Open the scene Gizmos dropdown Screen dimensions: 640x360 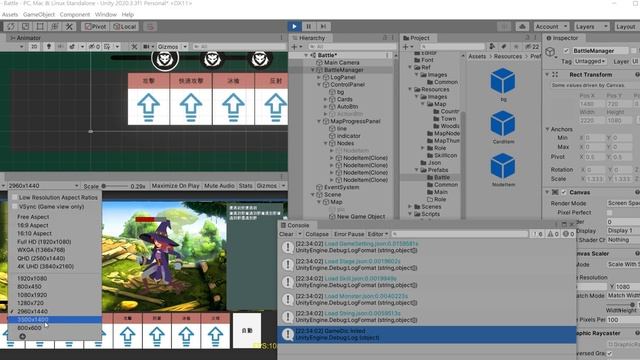tap(172, 47)
